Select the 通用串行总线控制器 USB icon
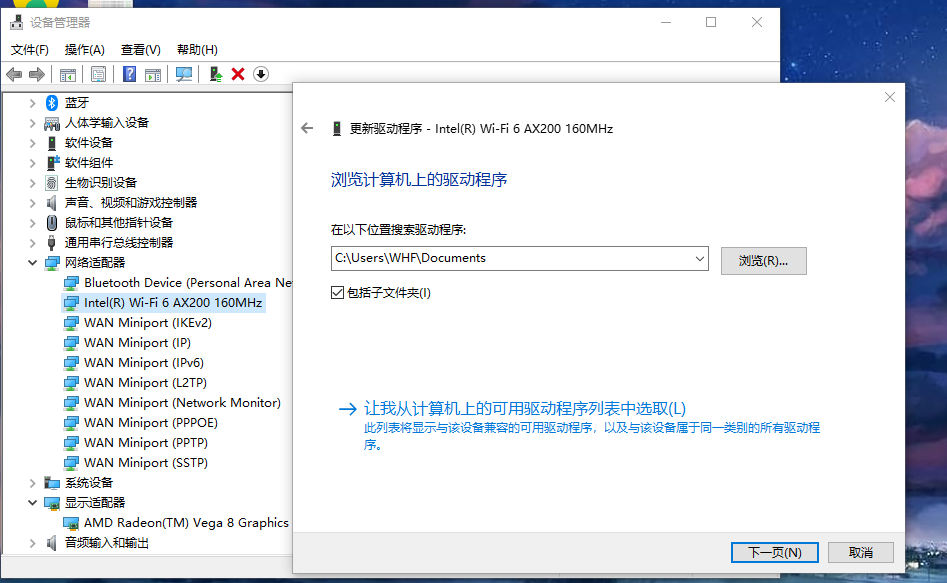The image size is (947, 583). pyautogui.click(x=52, y=243)
